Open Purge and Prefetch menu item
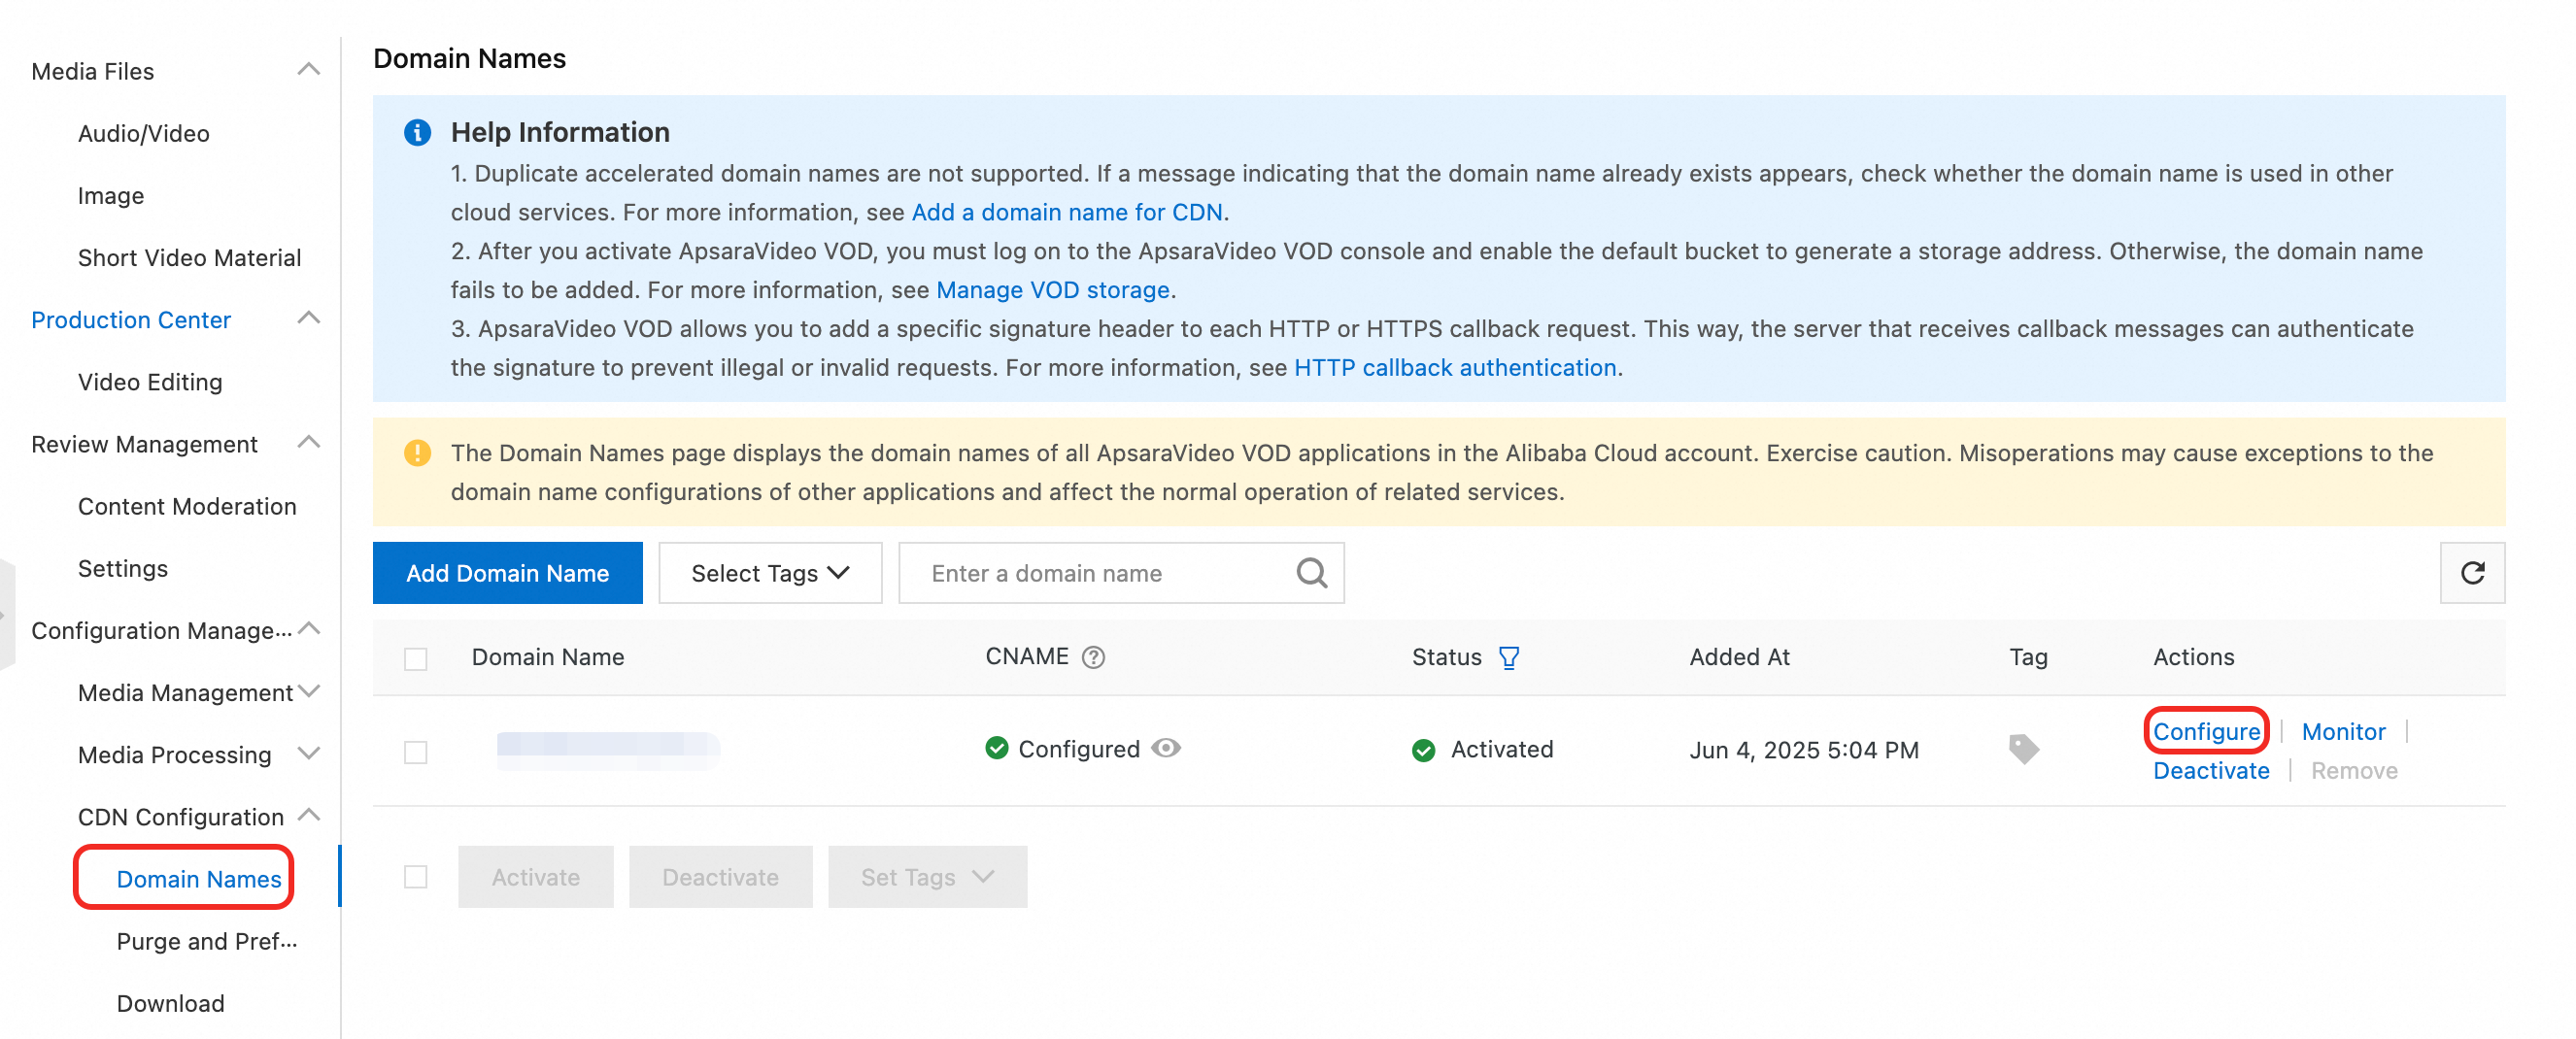This screenshot has height=1039, width=2576. 206,941
